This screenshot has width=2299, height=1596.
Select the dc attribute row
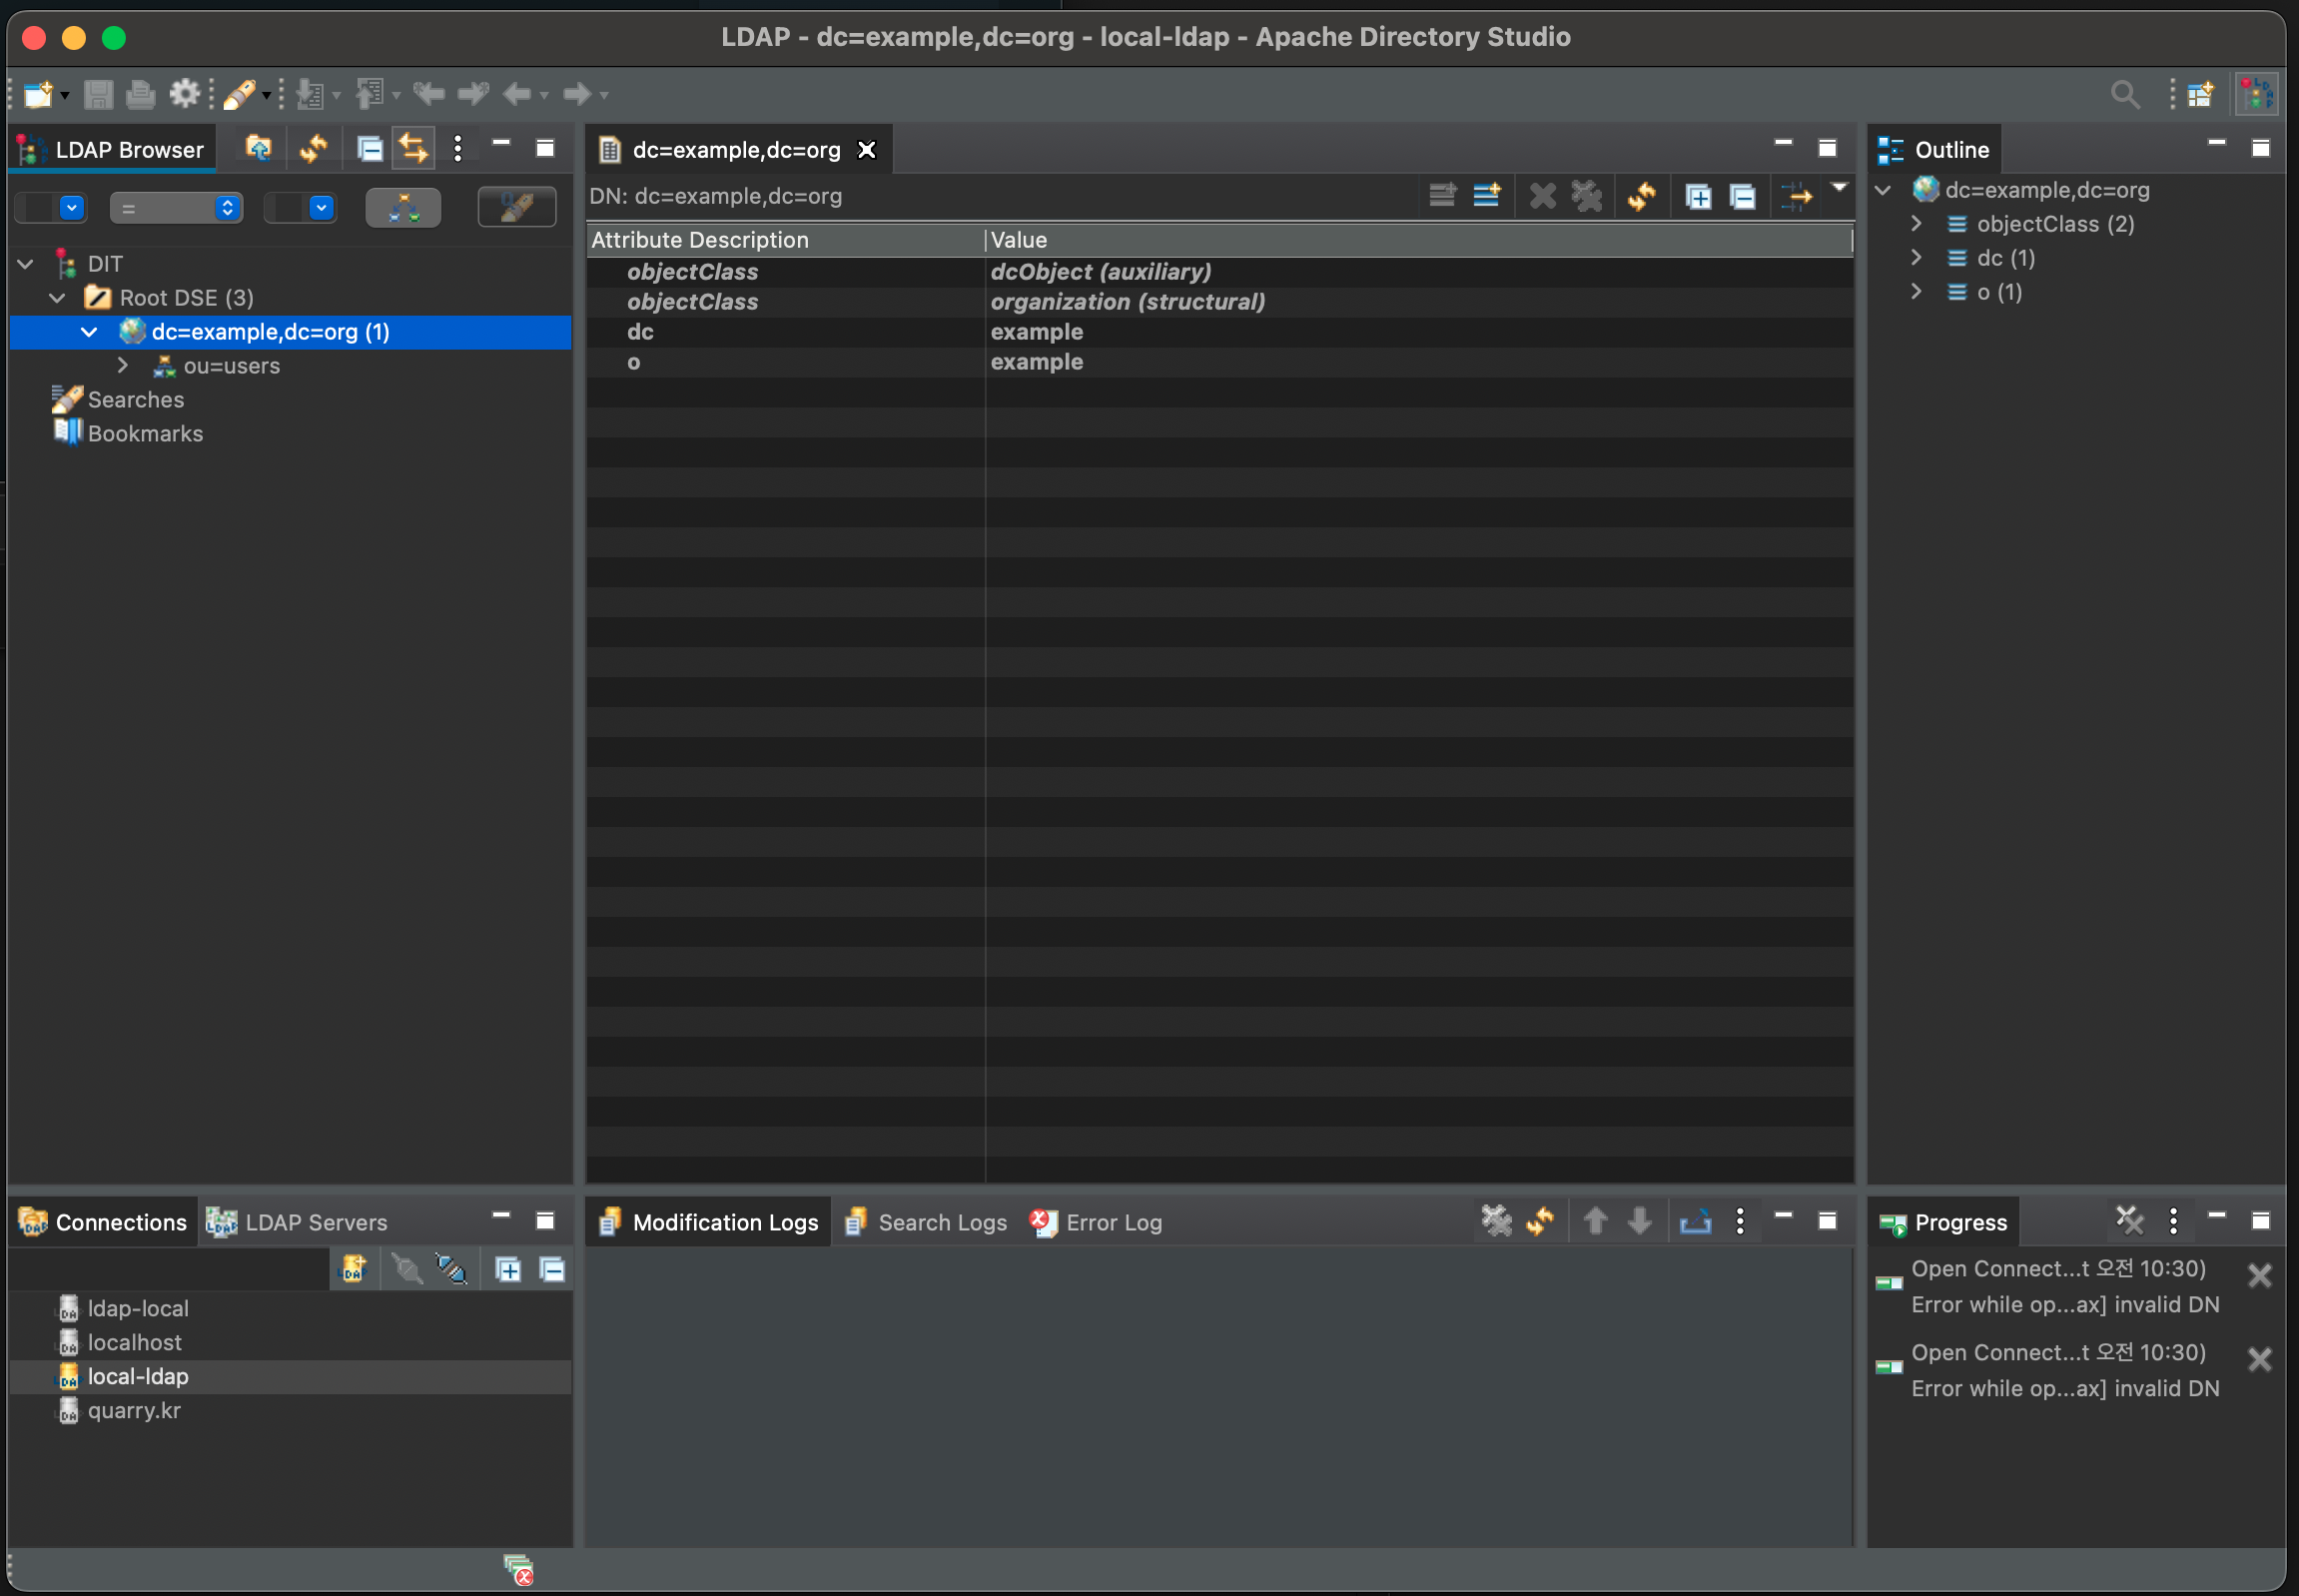point(640,332)
